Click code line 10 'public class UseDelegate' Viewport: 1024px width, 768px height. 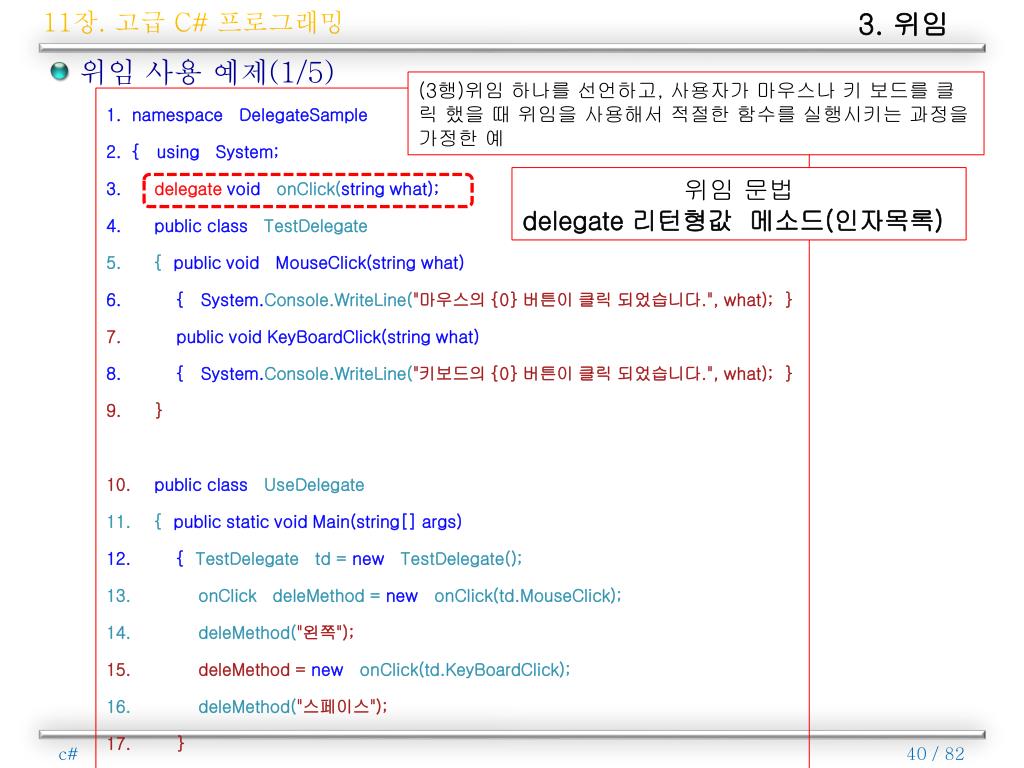click(x=259, y=485)
